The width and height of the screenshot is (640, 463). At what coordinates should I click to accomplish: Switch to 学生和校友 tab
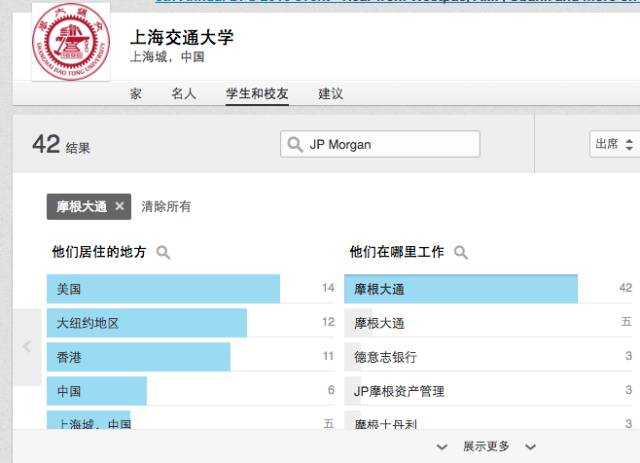point(257,94)
